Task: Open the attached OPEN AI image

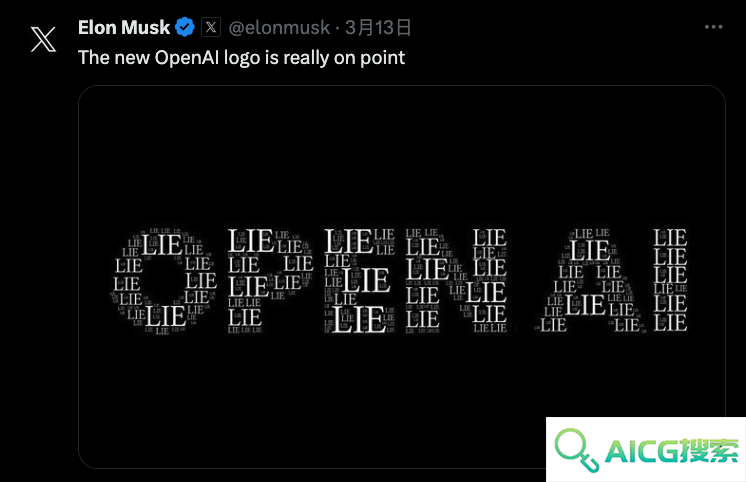Action: point(402,276)
